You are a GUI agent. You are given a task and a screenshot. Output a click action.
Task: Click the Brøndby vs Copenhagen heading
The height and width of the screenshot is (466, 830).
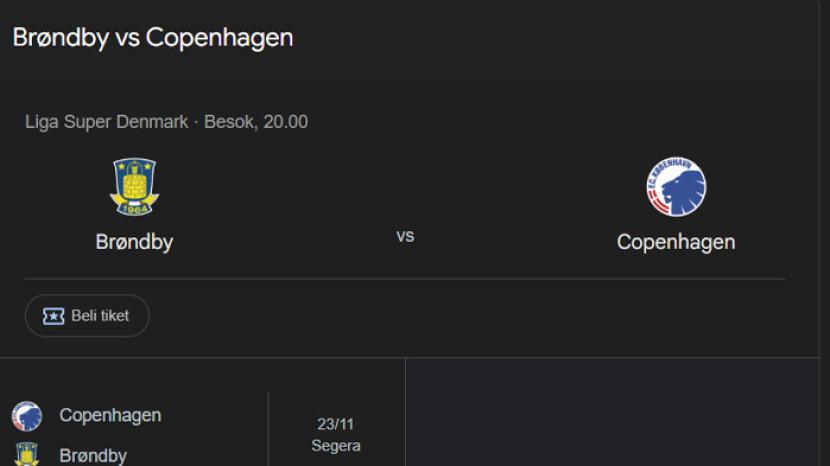click(x=153, y=38)
